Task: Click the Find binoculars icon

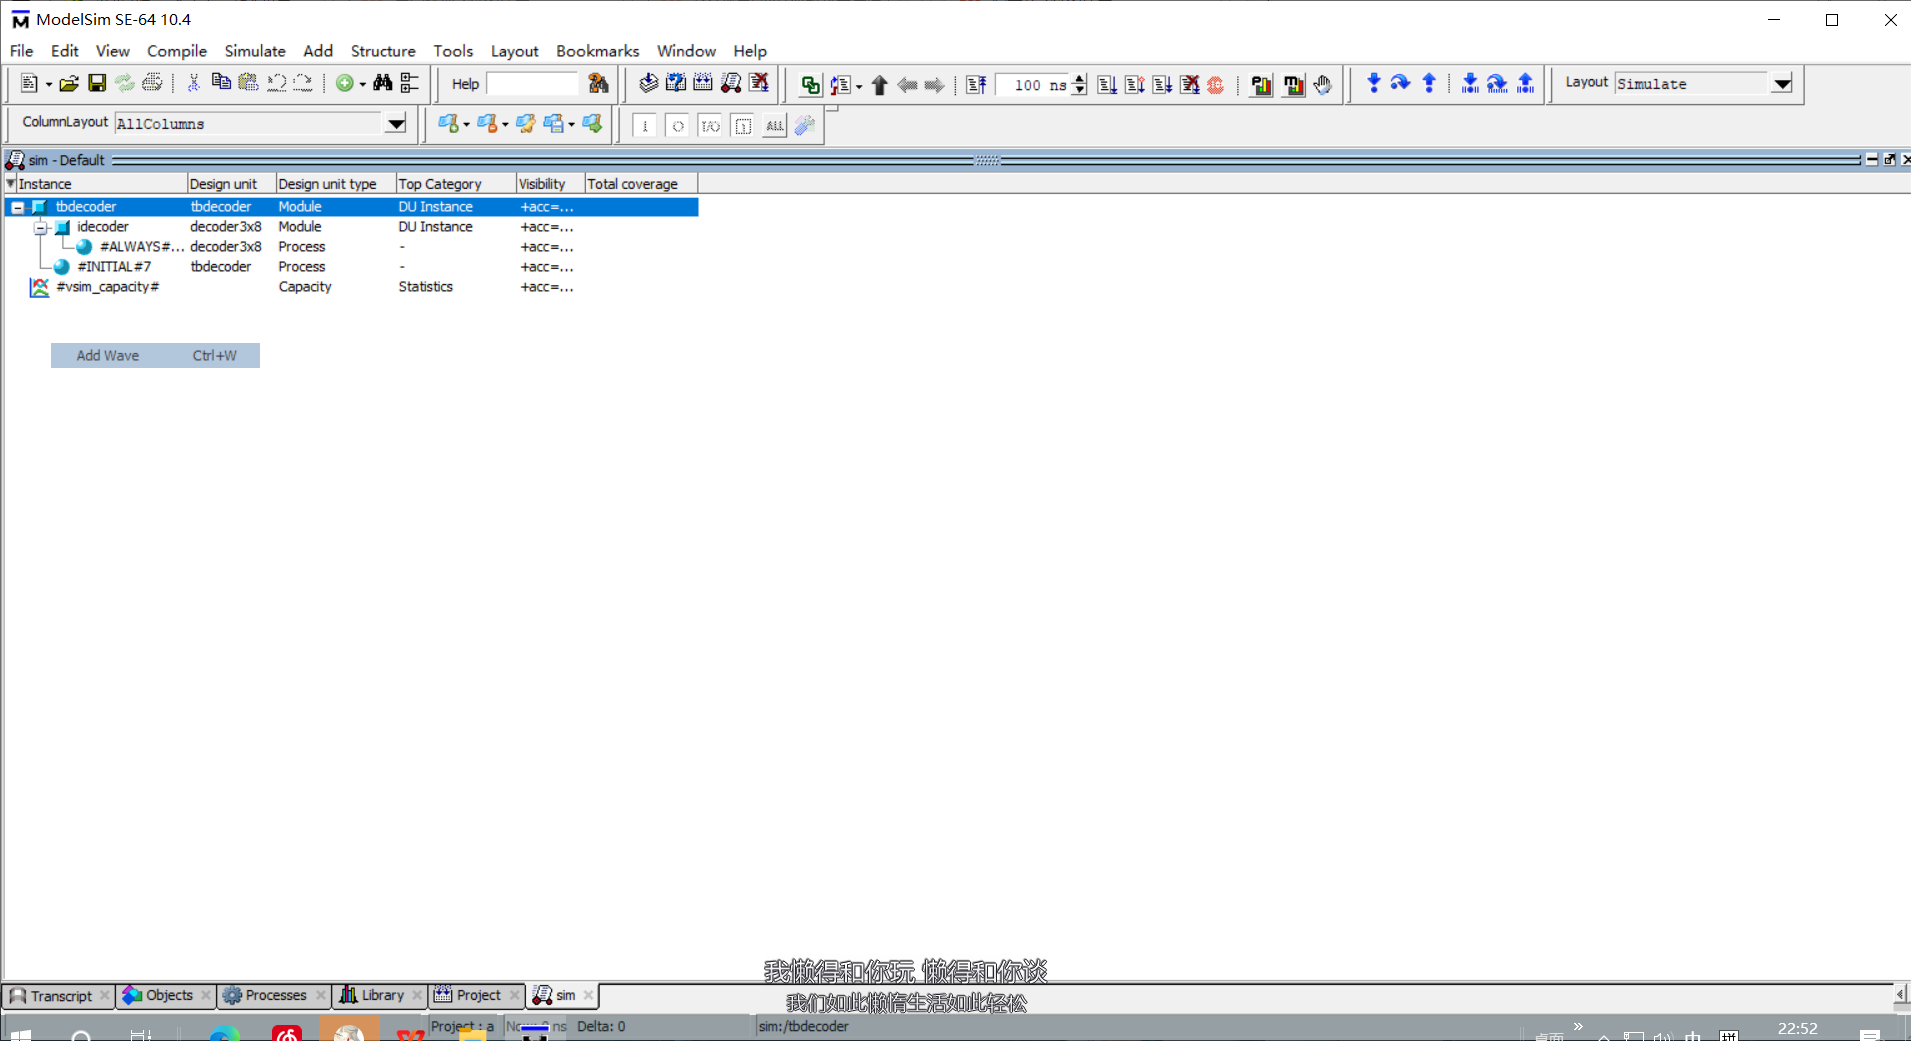Action: click(383, 84)
